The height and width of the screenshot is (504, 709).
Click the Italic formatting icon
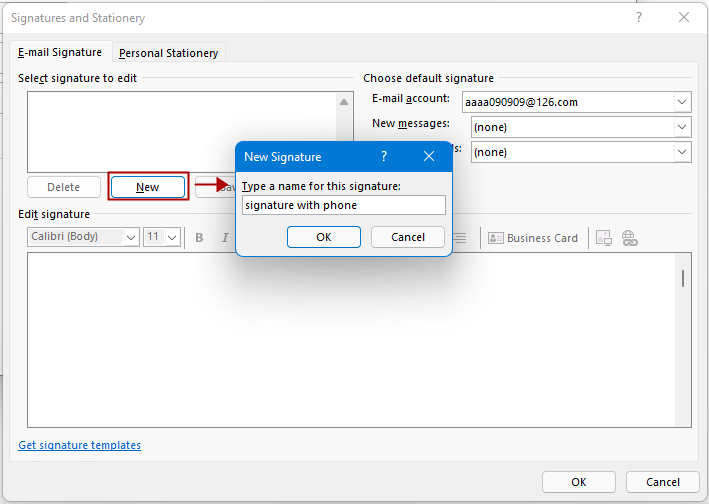[x=225, y=238]
